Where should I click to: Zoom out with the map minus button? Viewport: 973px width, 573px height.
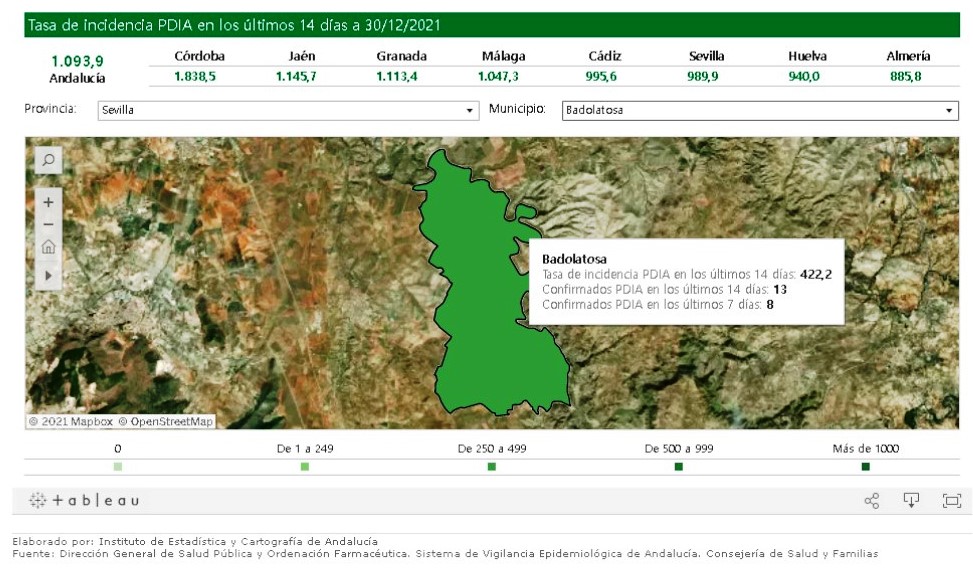click(48, 224)
